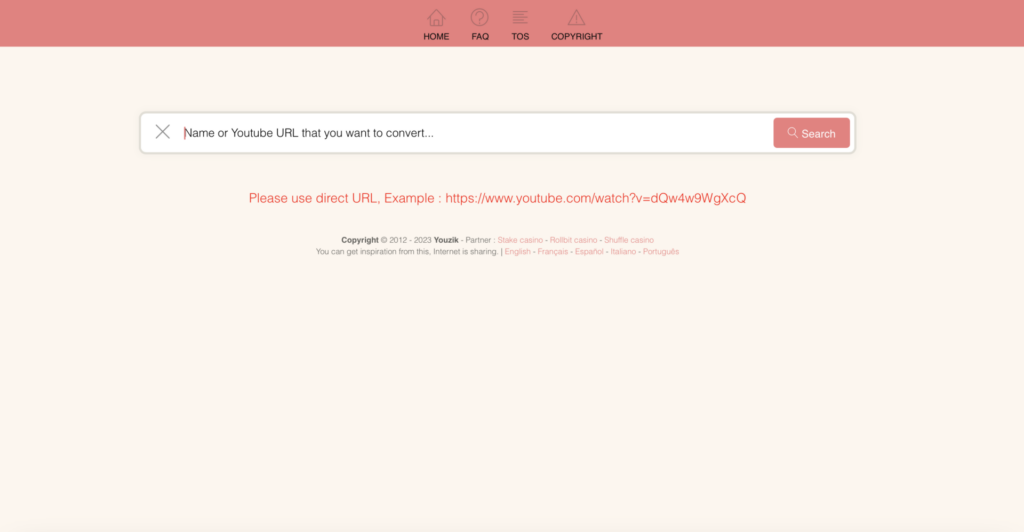Clear the search box with X icon
Screen dimensions: 1024x532
tap(163, 132)
